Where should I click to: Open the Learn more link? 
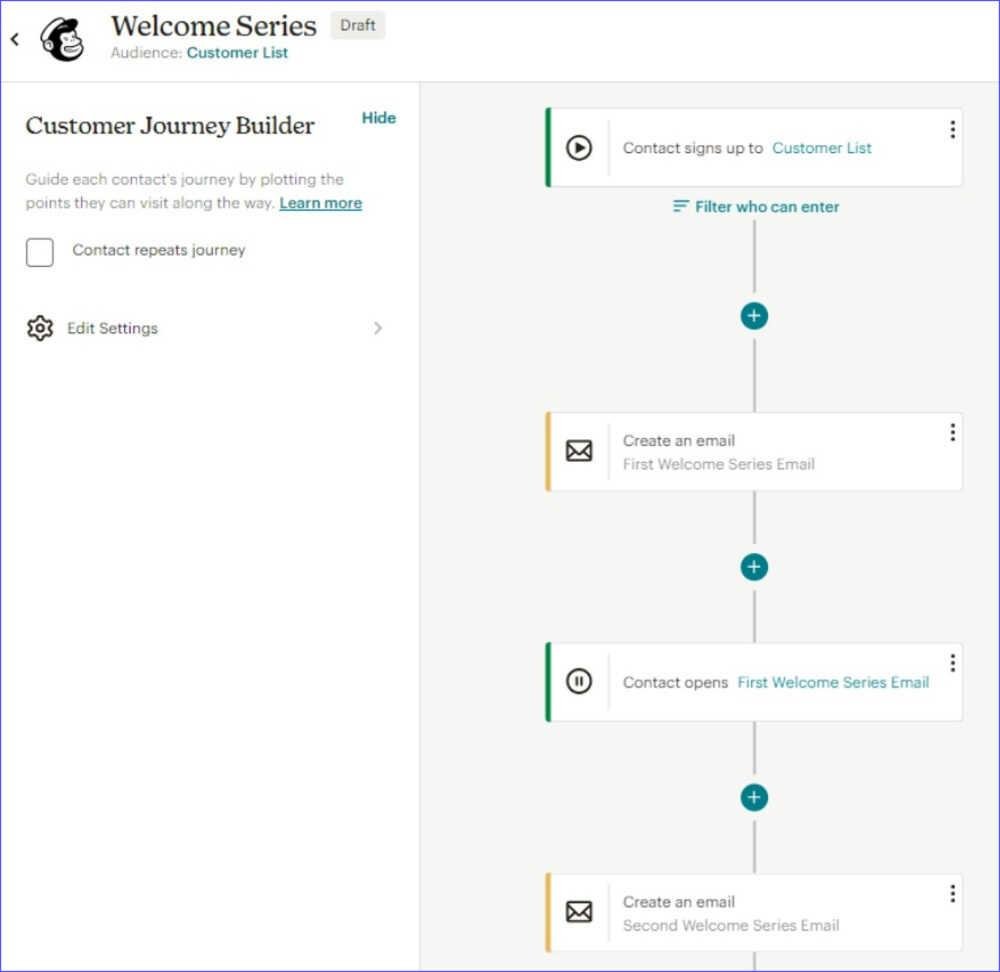(320, 202)
